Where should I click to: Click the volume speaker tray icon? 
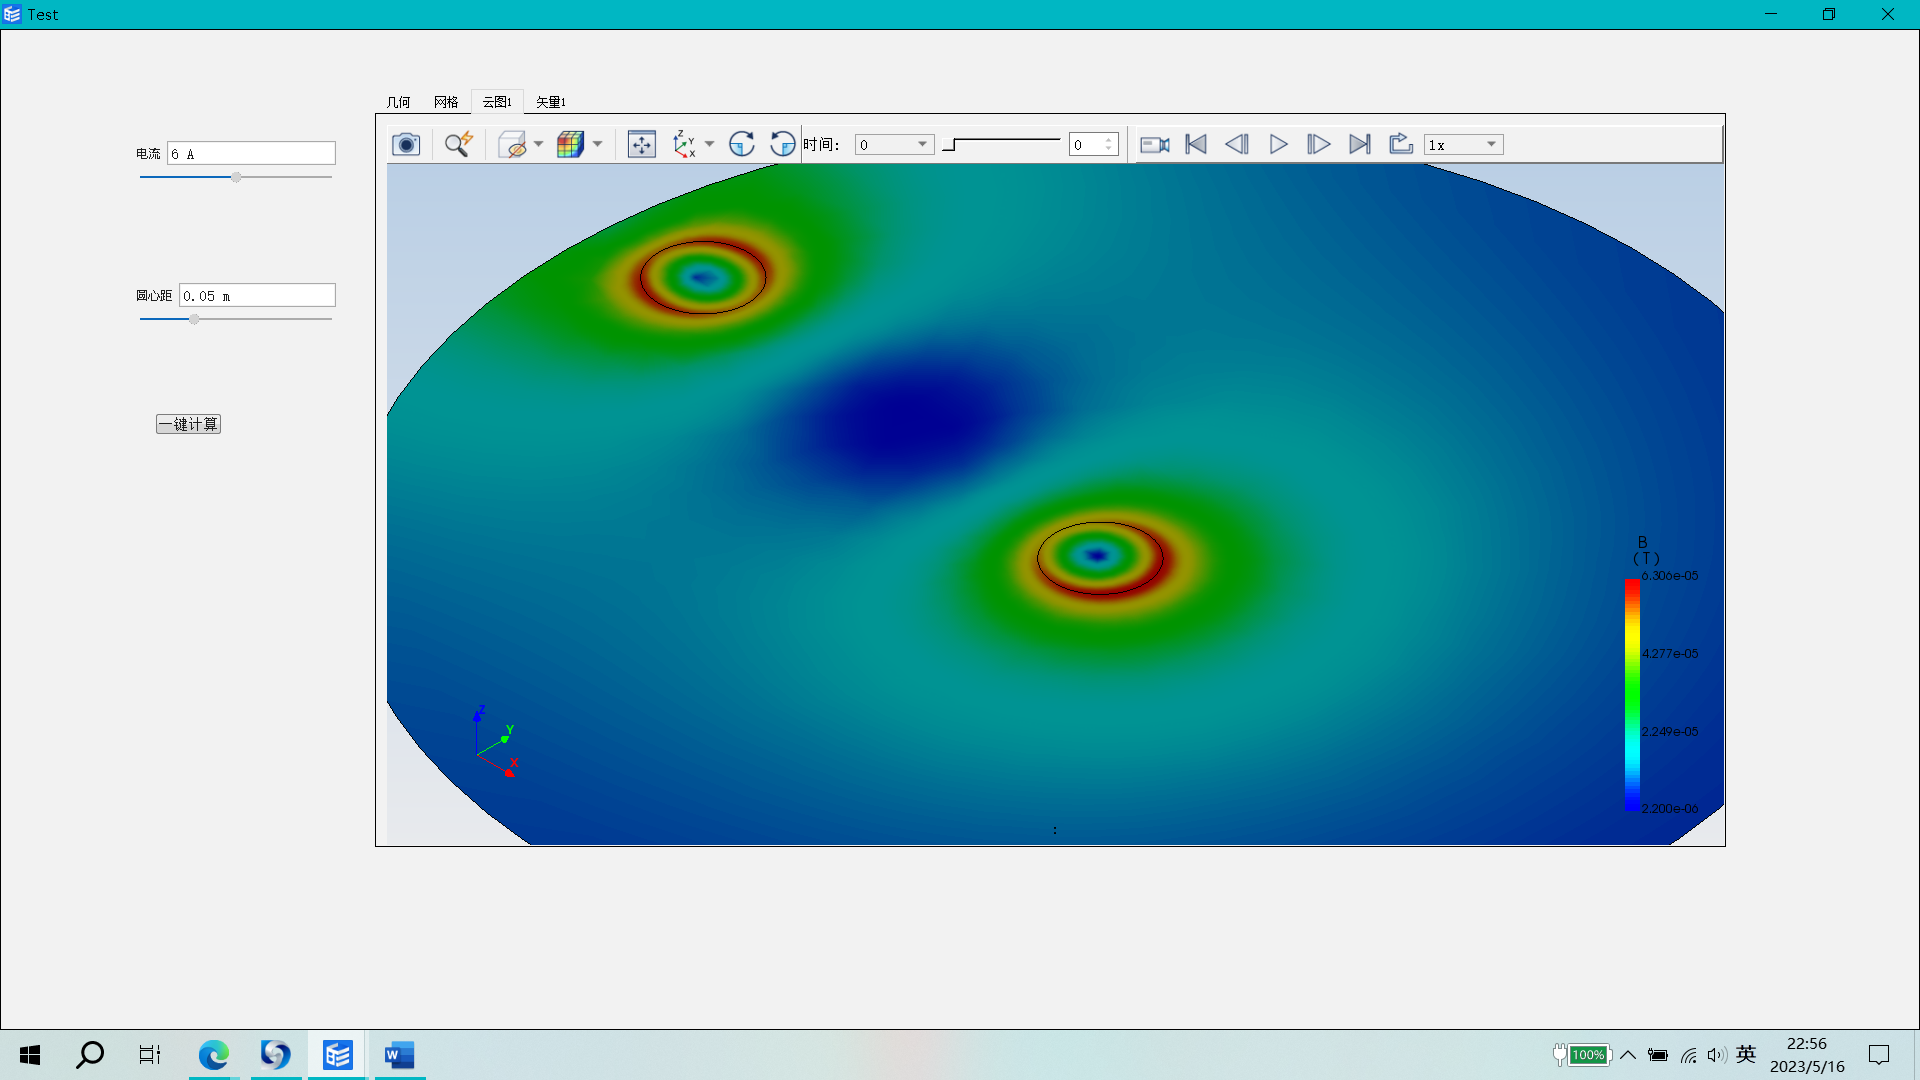[x=1717, y=1055]
